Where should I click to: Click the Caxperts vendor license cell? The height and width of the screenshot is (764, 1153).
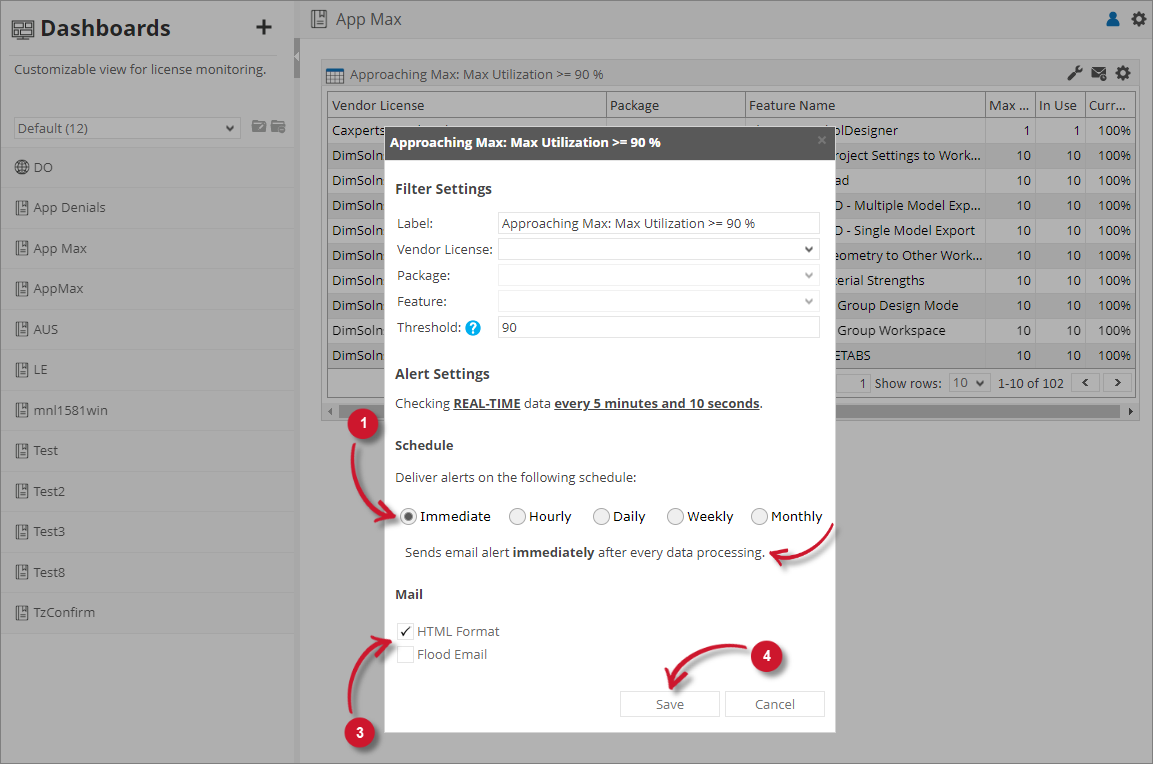(357, 130)
